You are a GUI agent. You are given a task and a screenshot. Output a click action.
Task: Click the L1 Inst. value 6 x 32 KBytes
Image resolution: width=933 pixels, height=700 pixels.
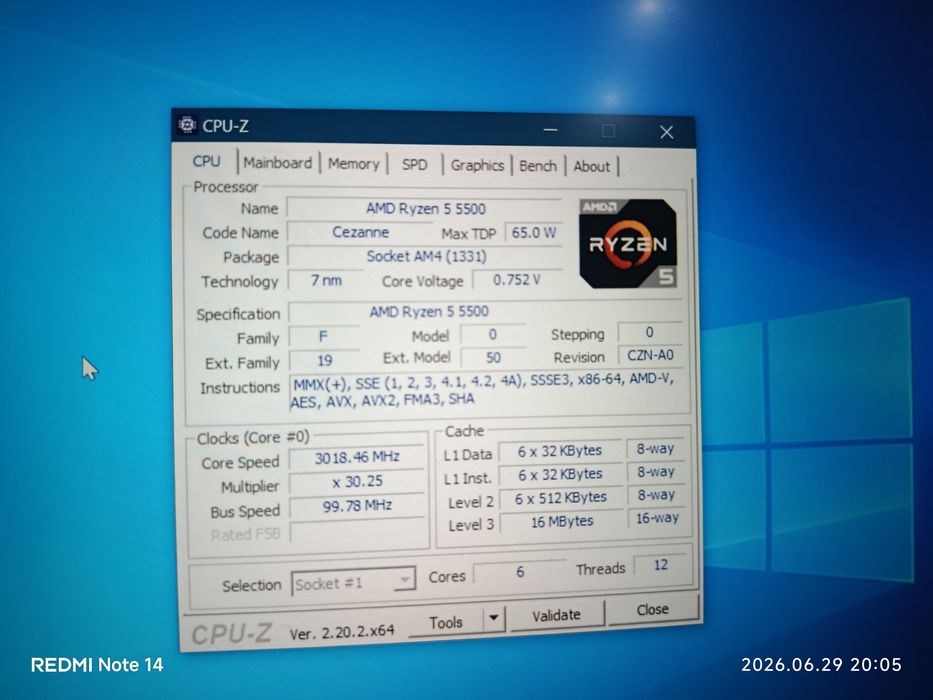coord(561,474)
